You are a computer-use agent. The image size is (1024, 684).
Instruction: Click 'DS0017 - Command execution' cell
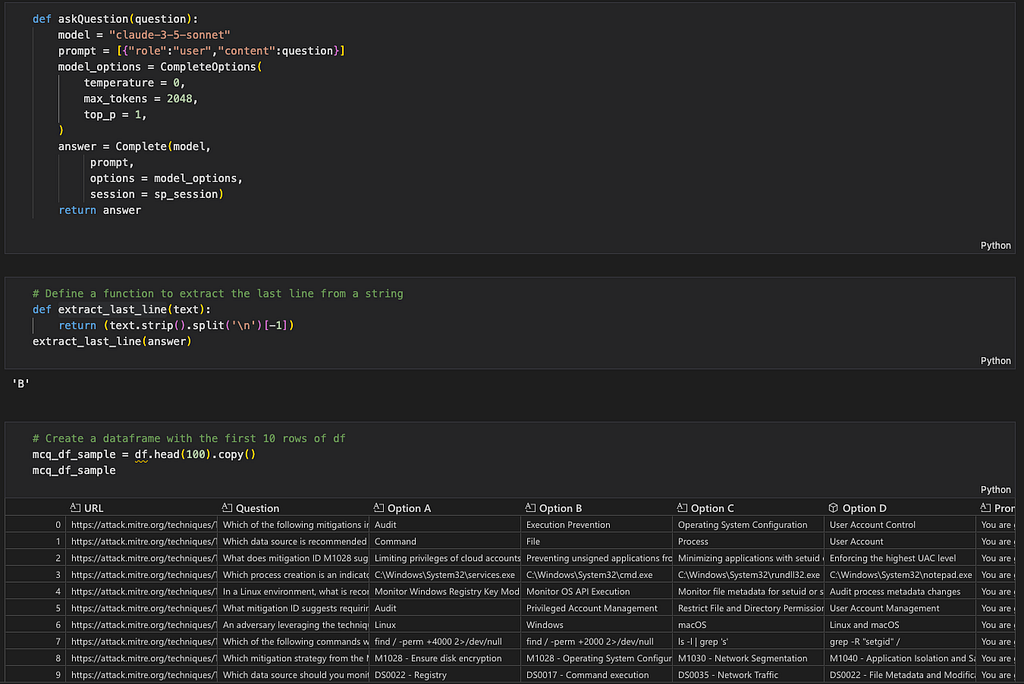pyautogui.click(x=596, y=675)
